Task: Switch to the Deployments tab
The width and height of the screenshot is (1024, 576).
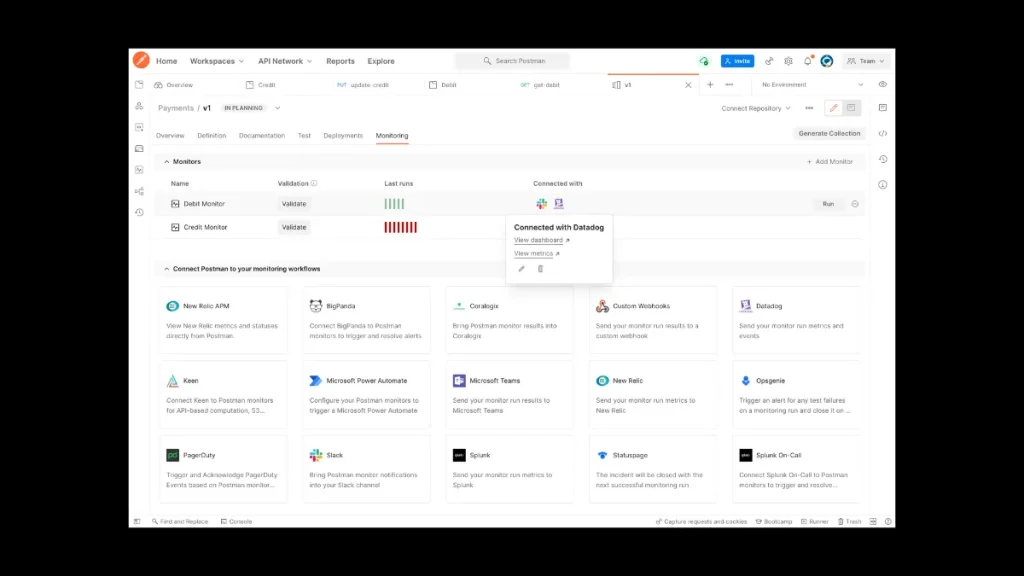Action: [343, 135]
